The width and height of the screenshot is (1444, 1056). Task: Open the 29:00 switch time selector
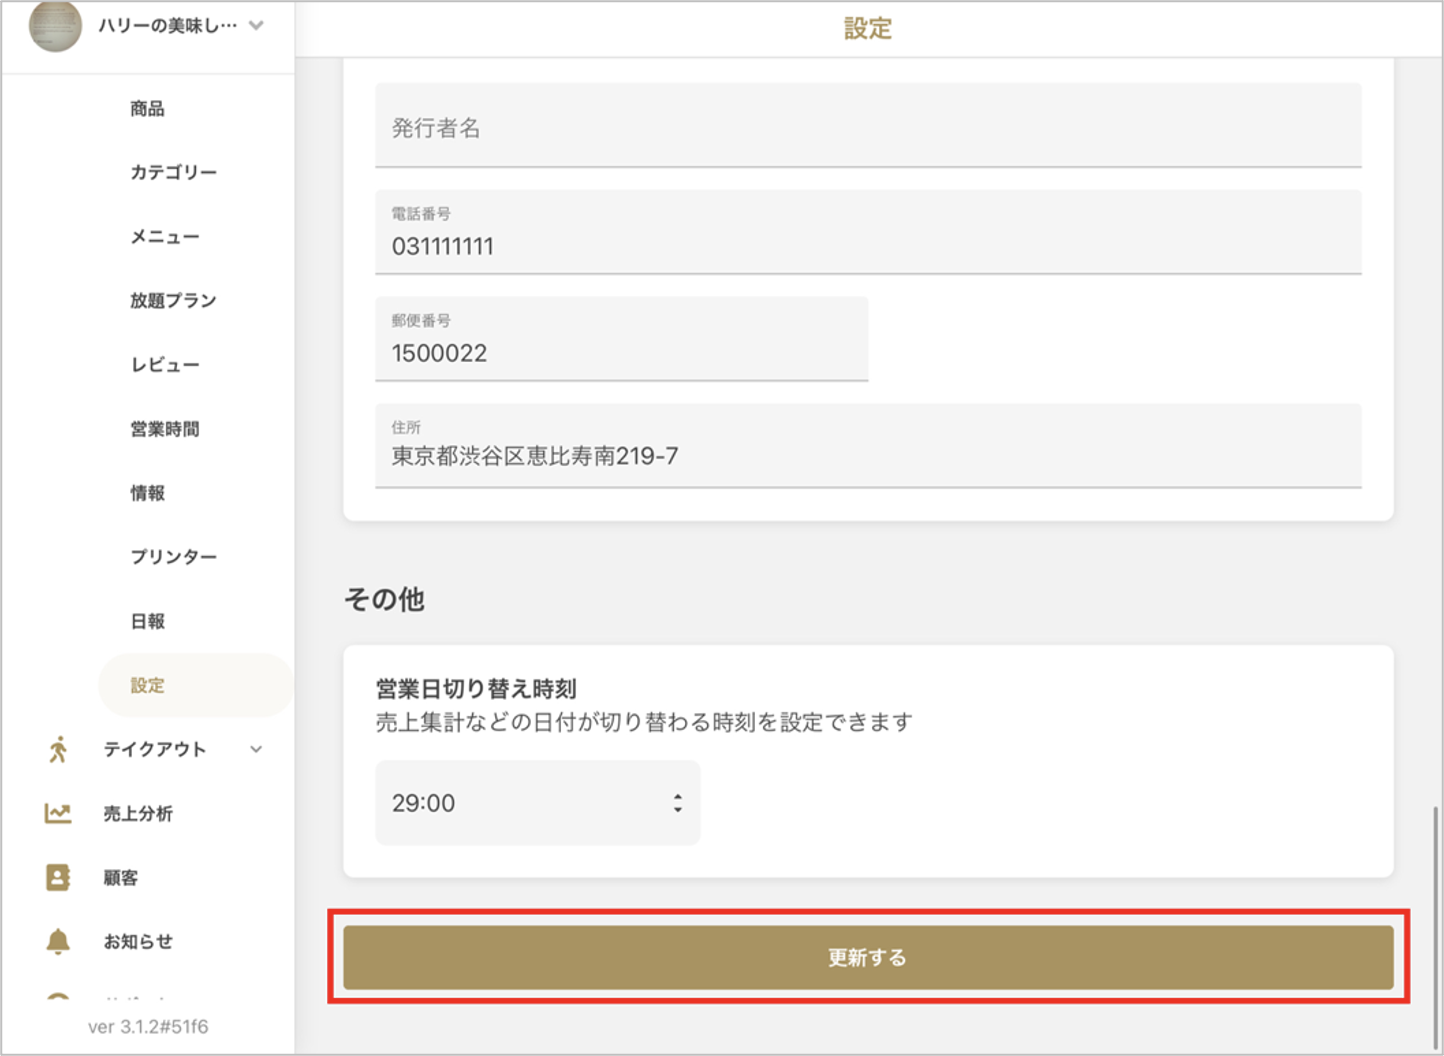538,803
